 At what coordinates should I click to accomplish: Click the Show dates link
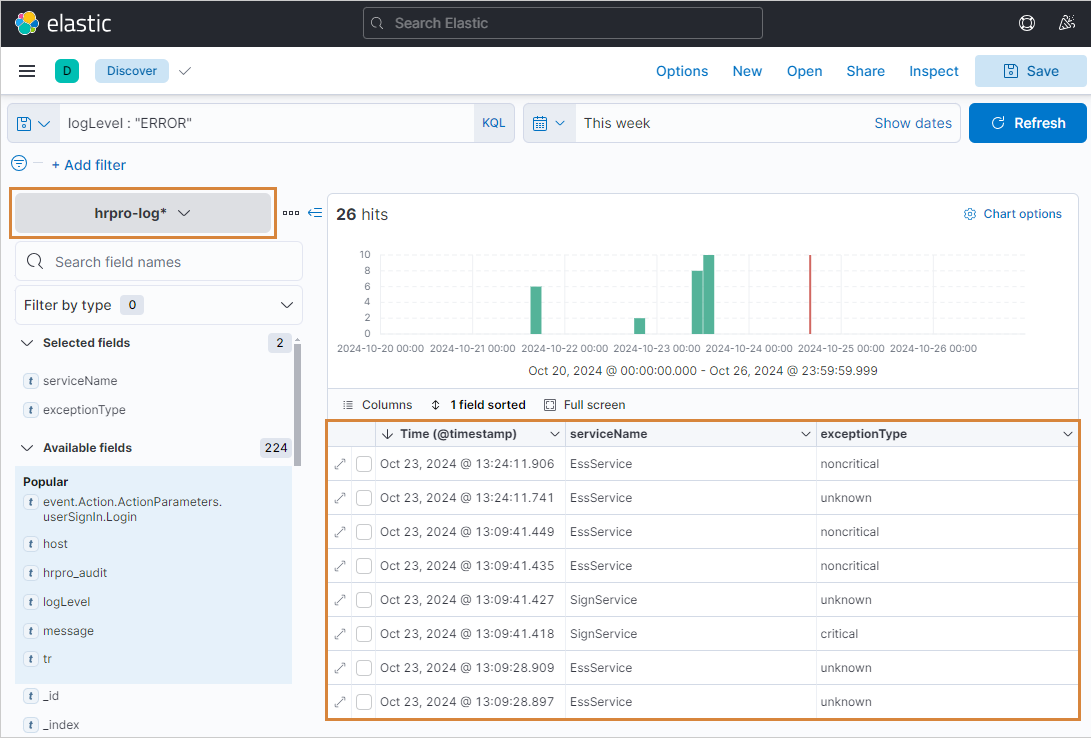tap(913, 123)
